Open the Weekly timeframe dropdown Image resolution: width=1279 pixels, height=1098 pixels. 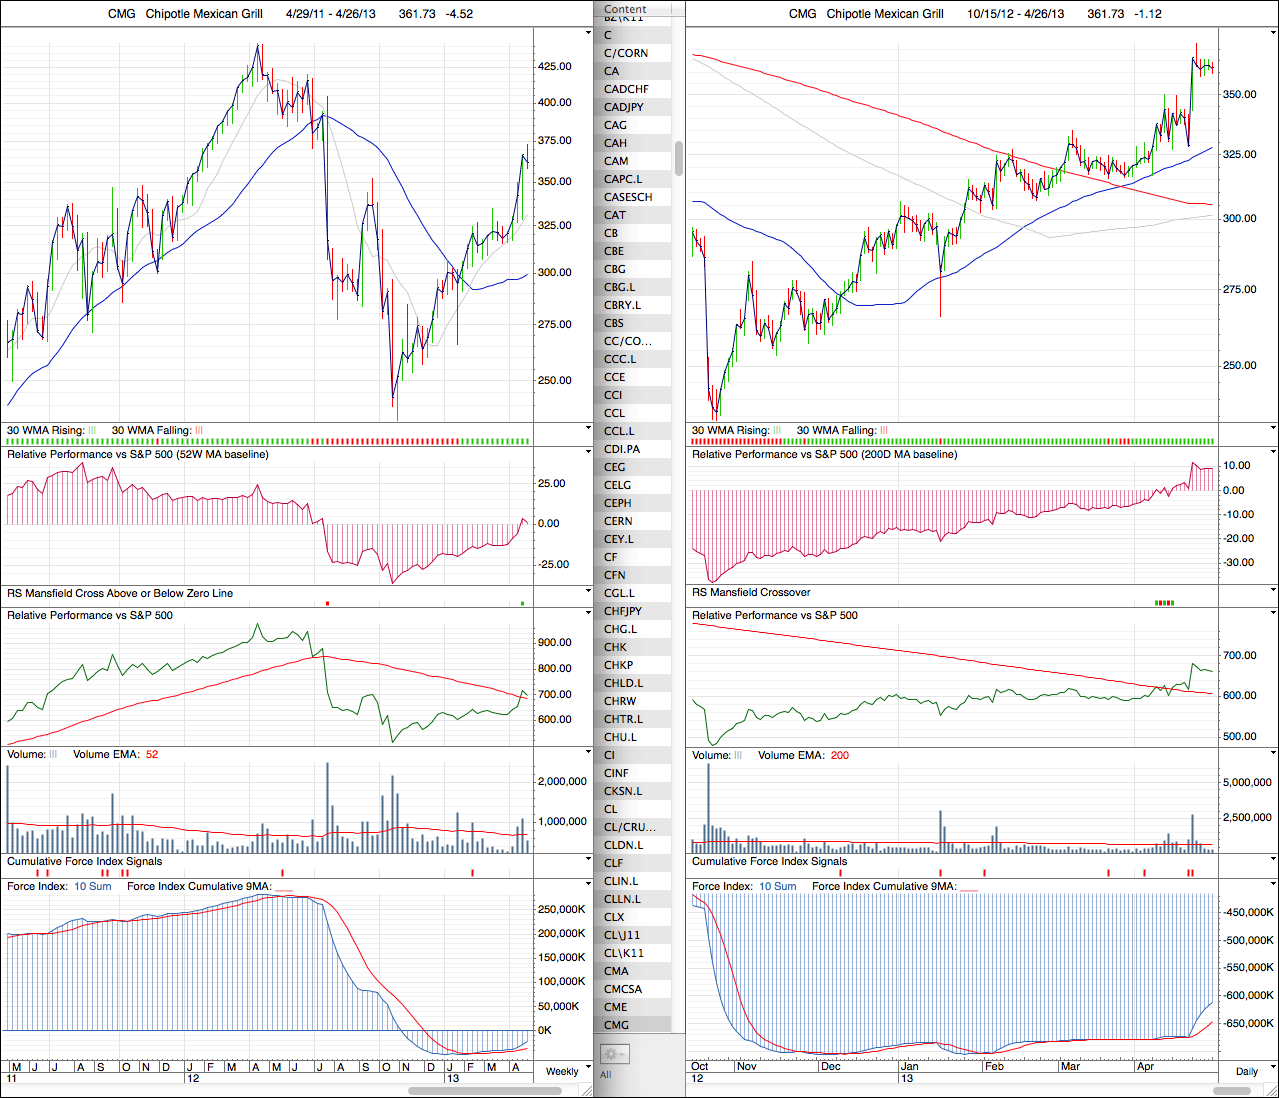[562, 1071]
